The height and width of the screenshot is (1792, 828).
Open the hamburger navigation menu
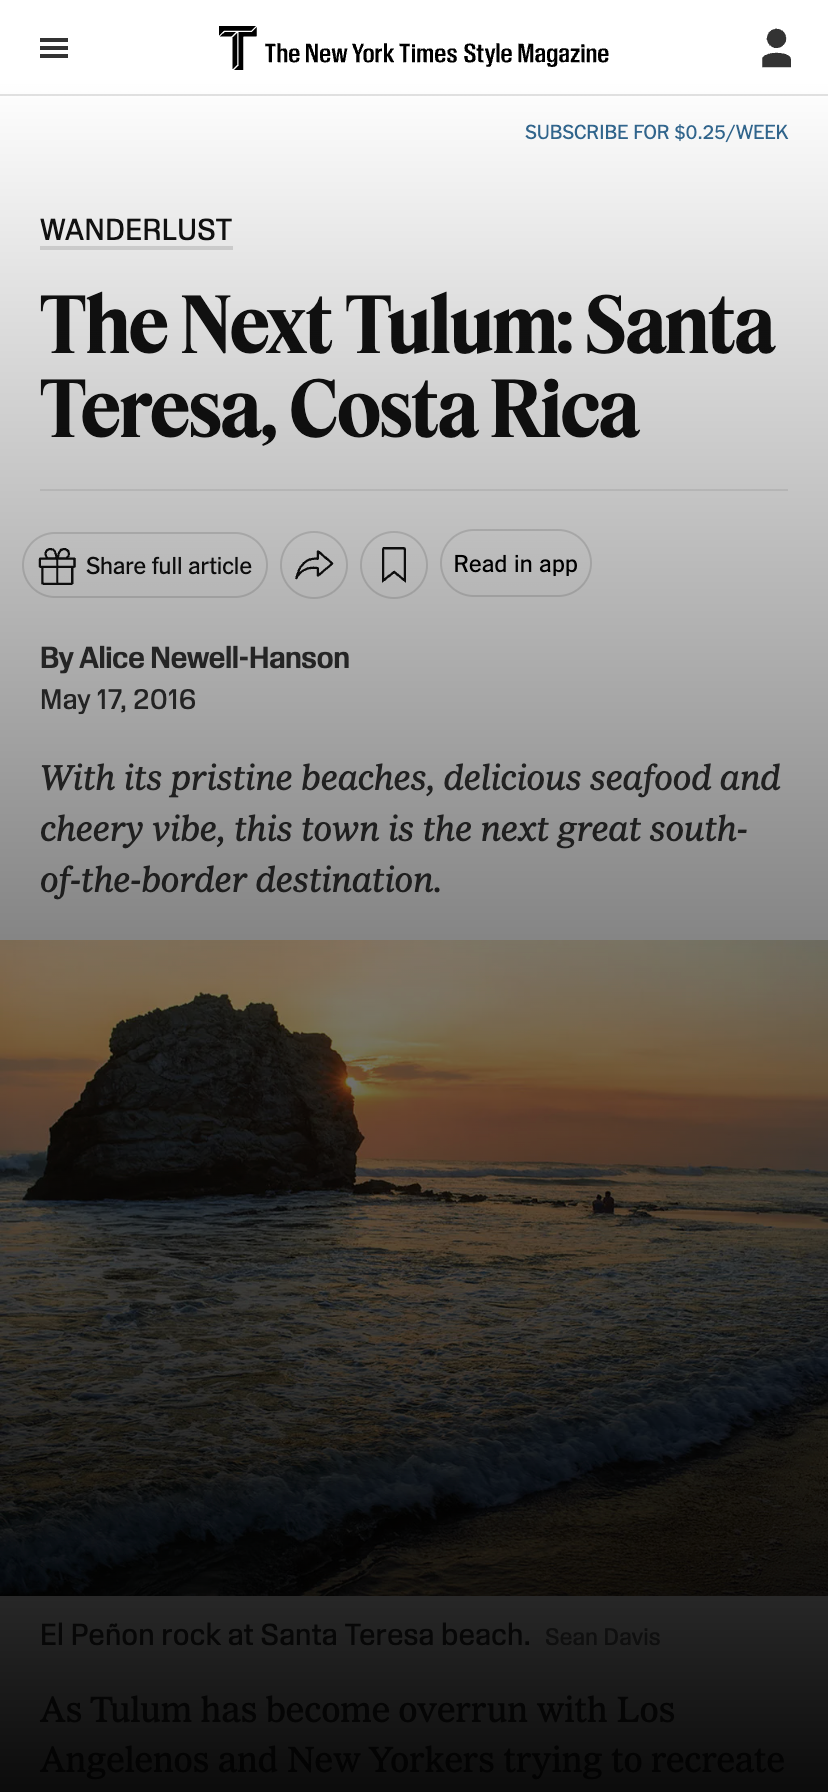pos(54,48)
